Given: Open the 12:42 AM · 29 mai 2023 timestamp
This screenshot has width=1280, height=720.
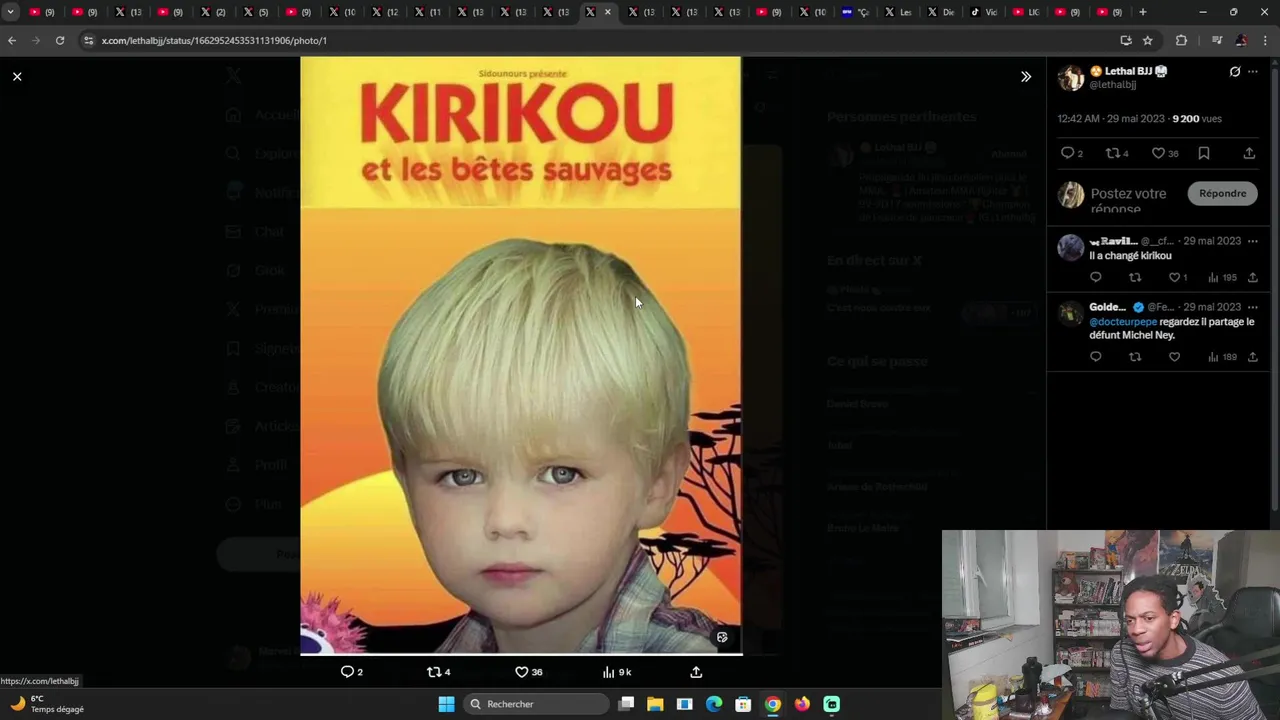Looking at the screenshot, I should 1110,118.
